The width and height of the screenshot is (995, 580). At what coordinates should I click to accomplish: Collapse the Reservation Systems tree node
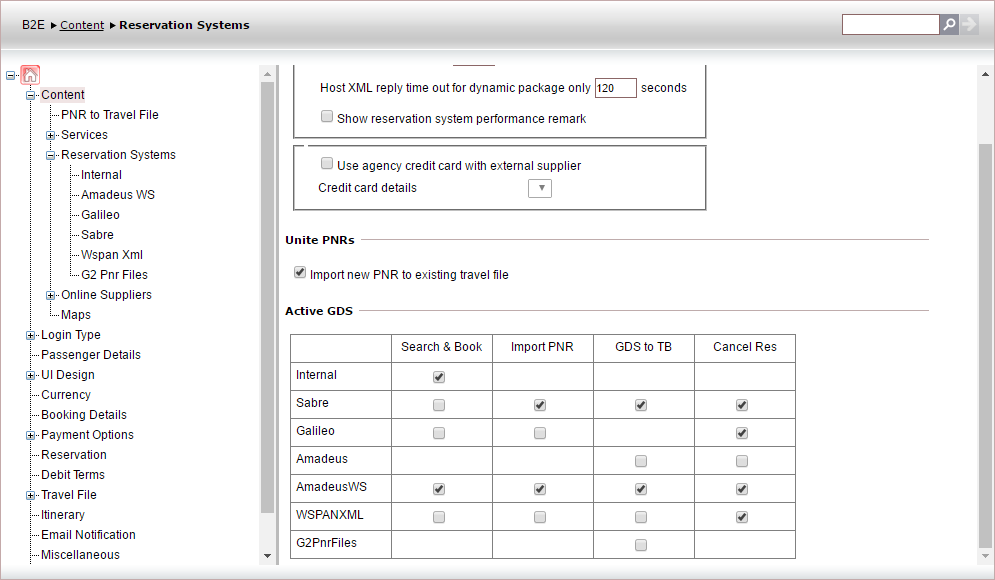[51, 155]
